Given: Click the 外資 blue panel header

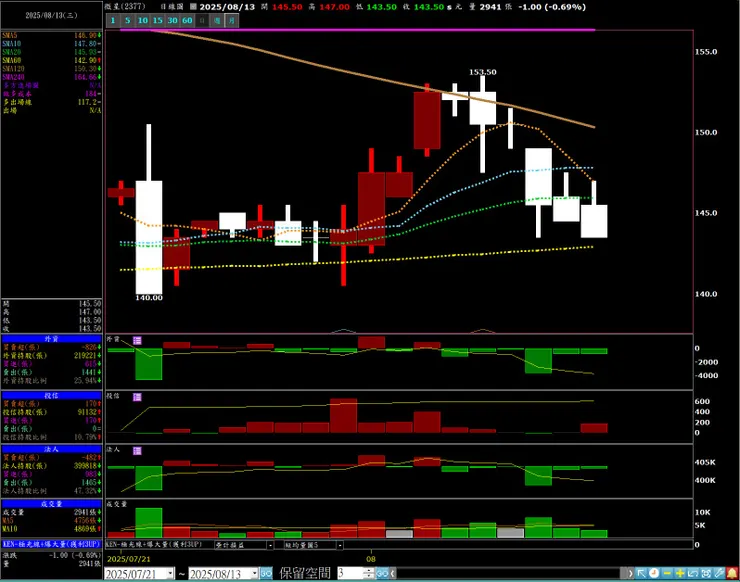Looking at the screenshot, I should tap(51, 338).
